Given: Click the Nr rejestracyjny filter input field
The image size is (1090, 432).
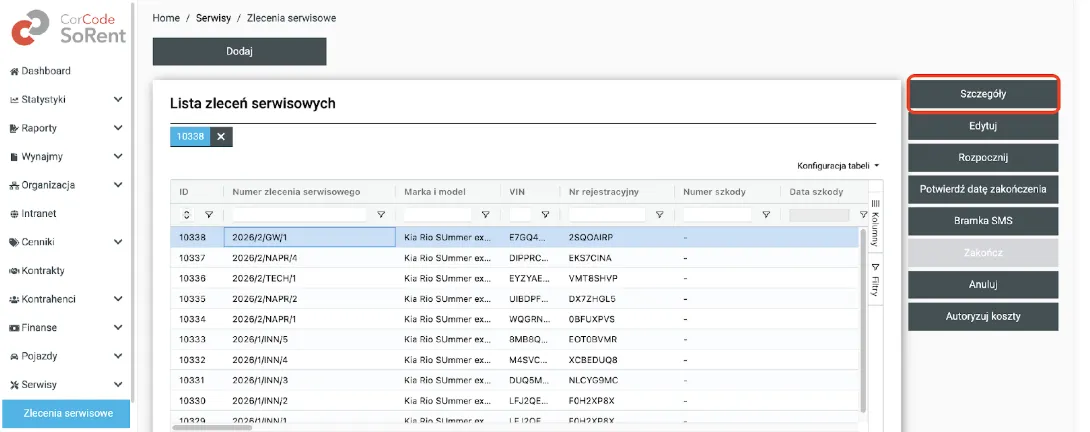Looking at the screenshot, I should coord(608,214).
